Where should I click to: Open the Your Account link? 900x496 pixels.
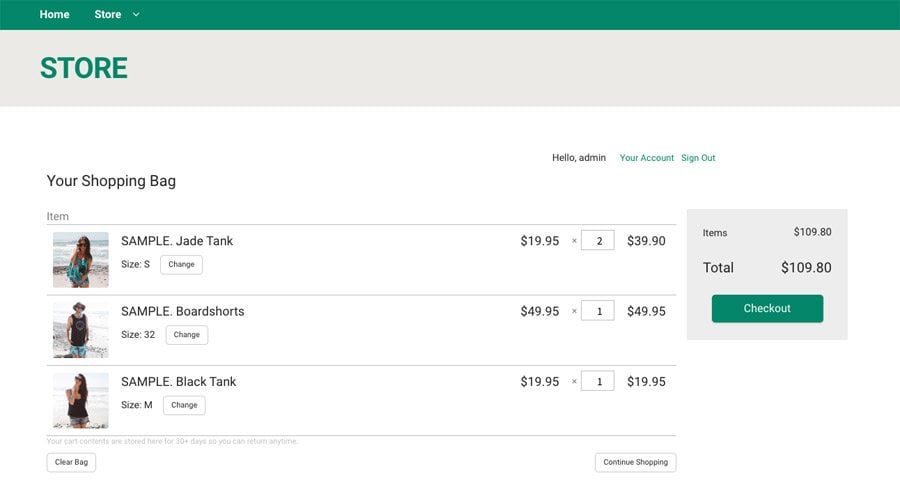point(646,158)
